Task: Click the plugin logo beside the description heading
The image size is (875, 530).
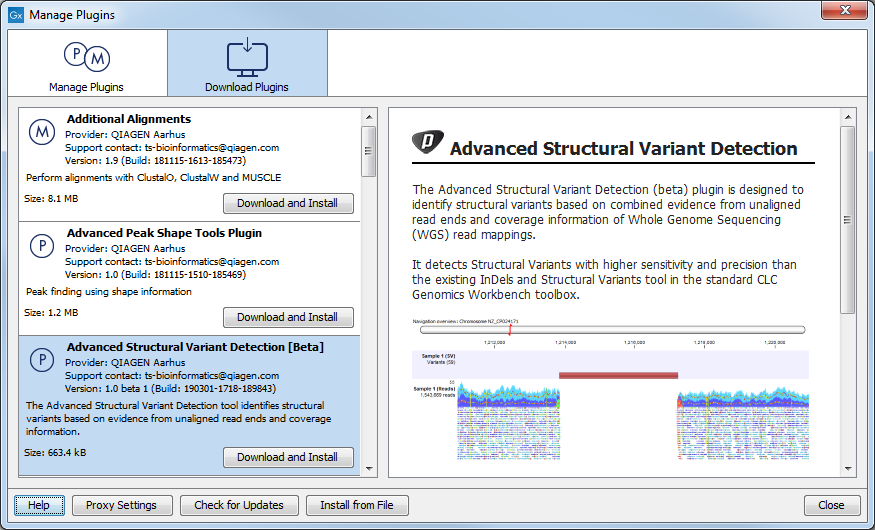Action: pyautogui.click(x=427, y=146)
